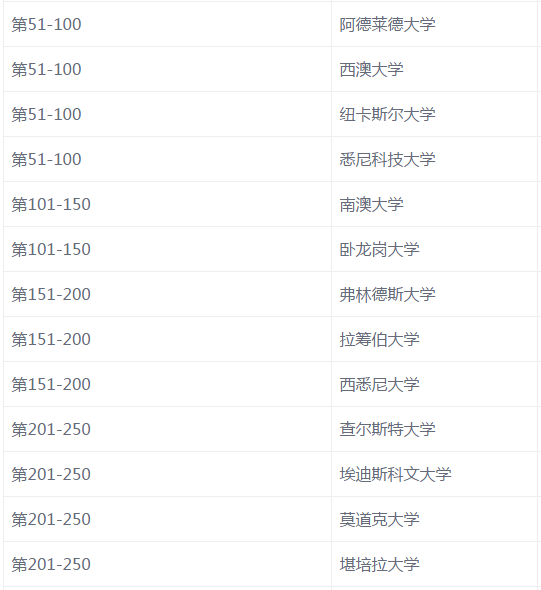
Task: Click rank 第101-150 beside 卧龙岗大学
Action: (x=51, y=249)
